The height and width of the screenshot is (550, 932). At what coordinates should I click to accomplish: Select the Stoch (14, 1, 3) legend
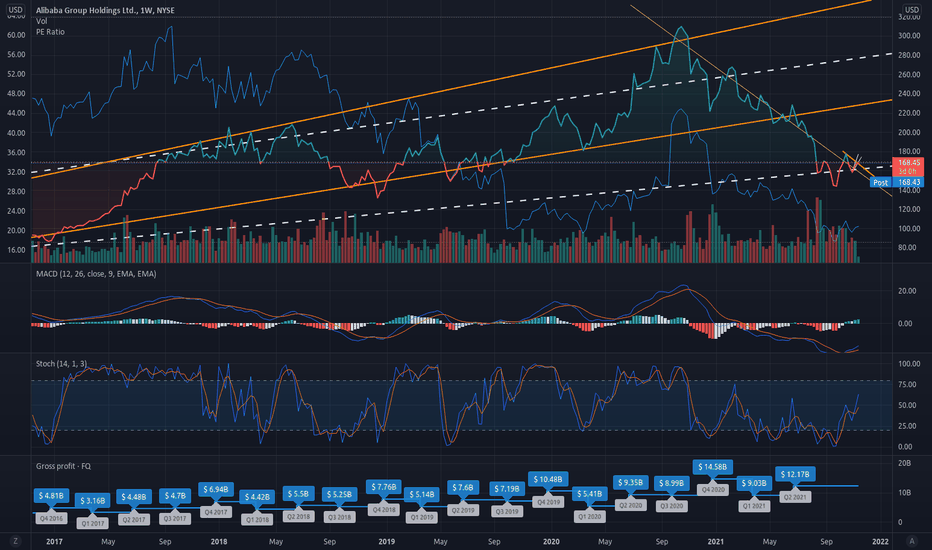point(61,363)
